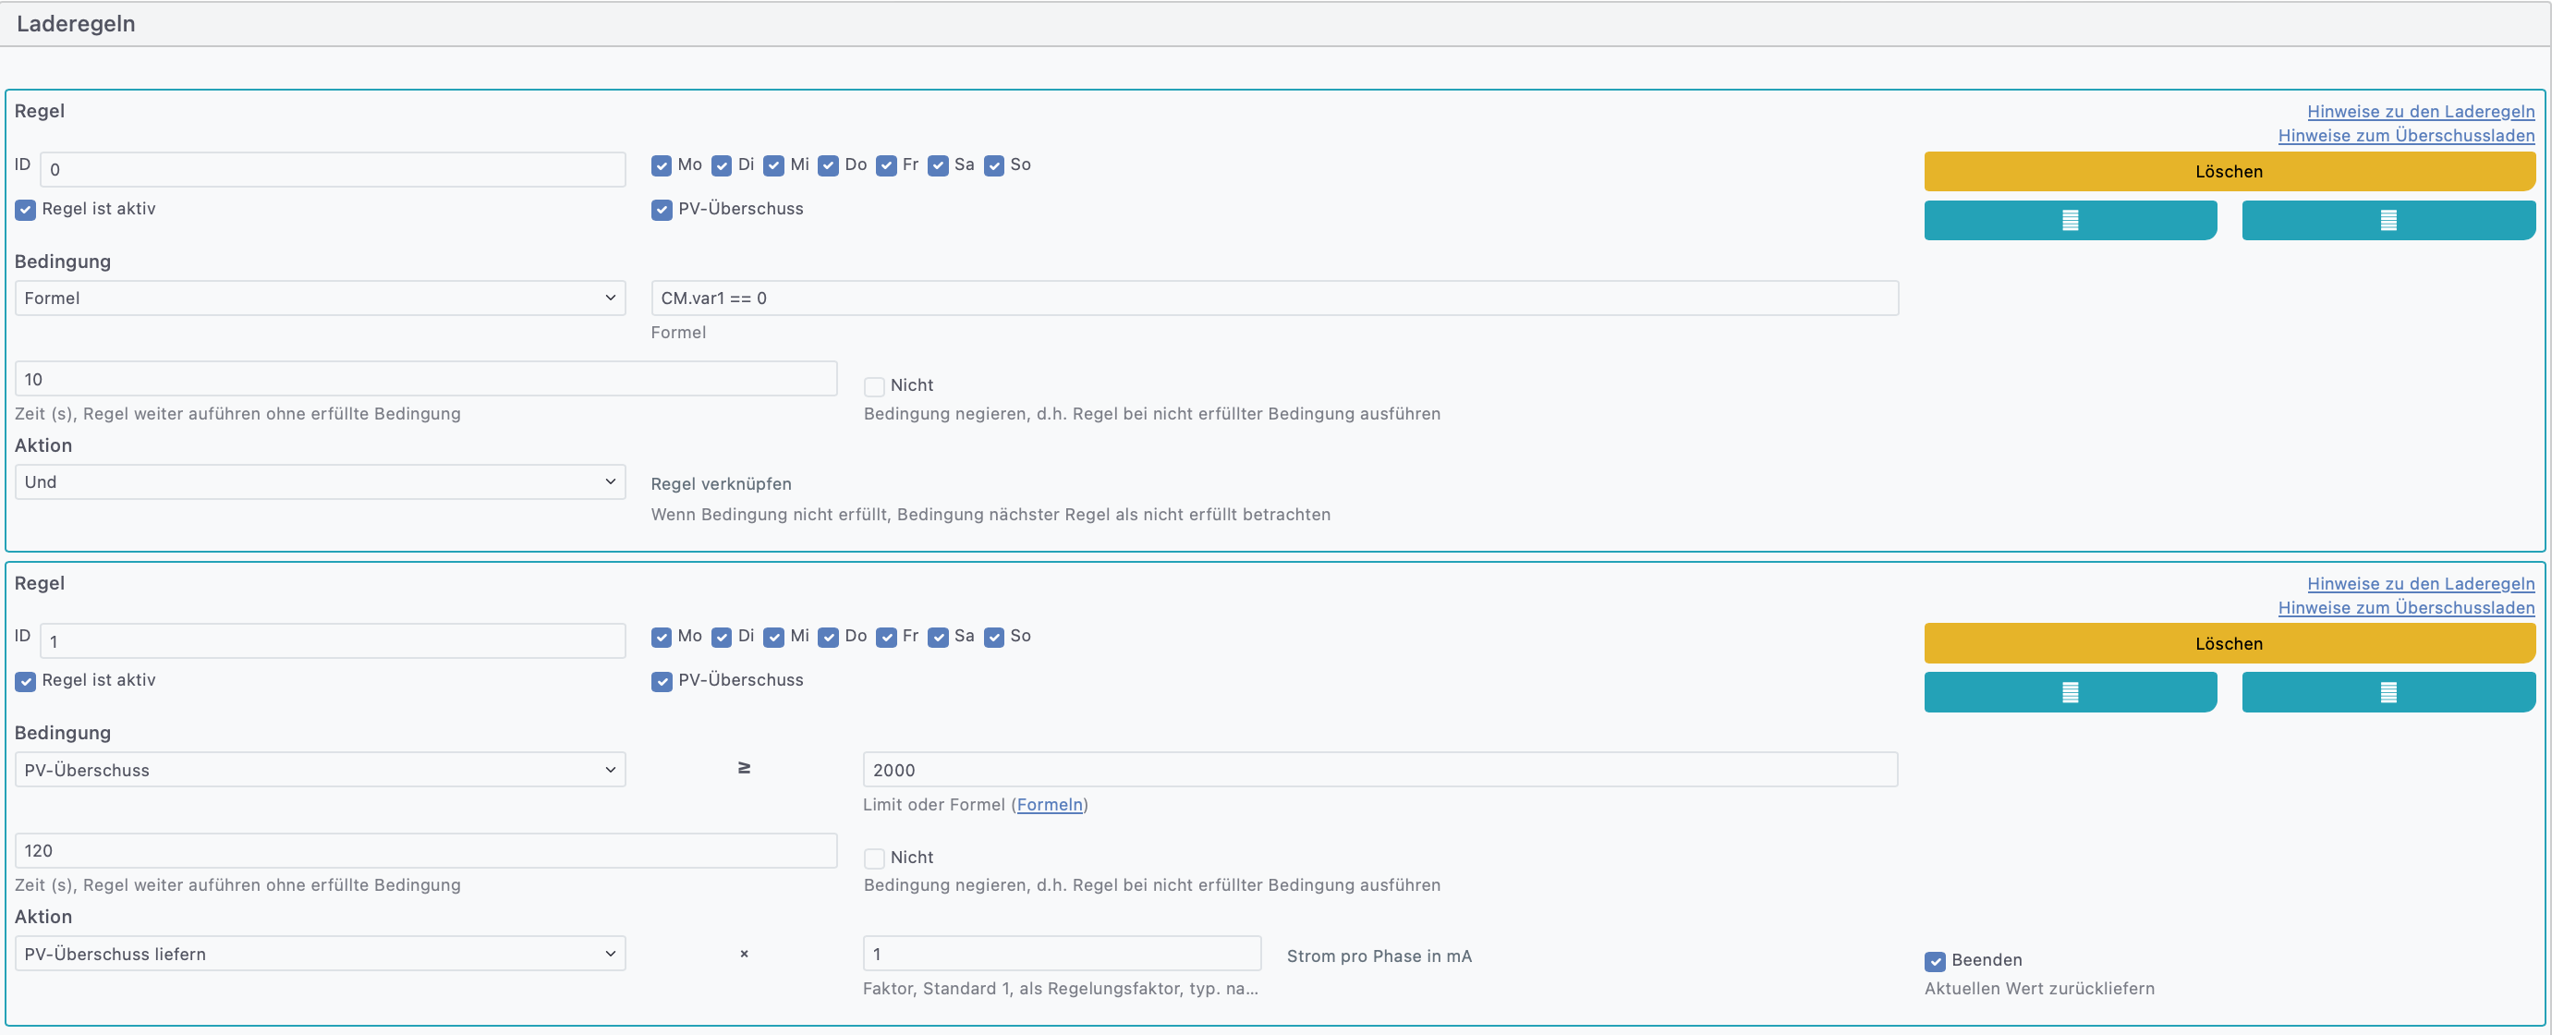
Task: Delete rule 1 with Löschen button
Action: [2229, 644]
